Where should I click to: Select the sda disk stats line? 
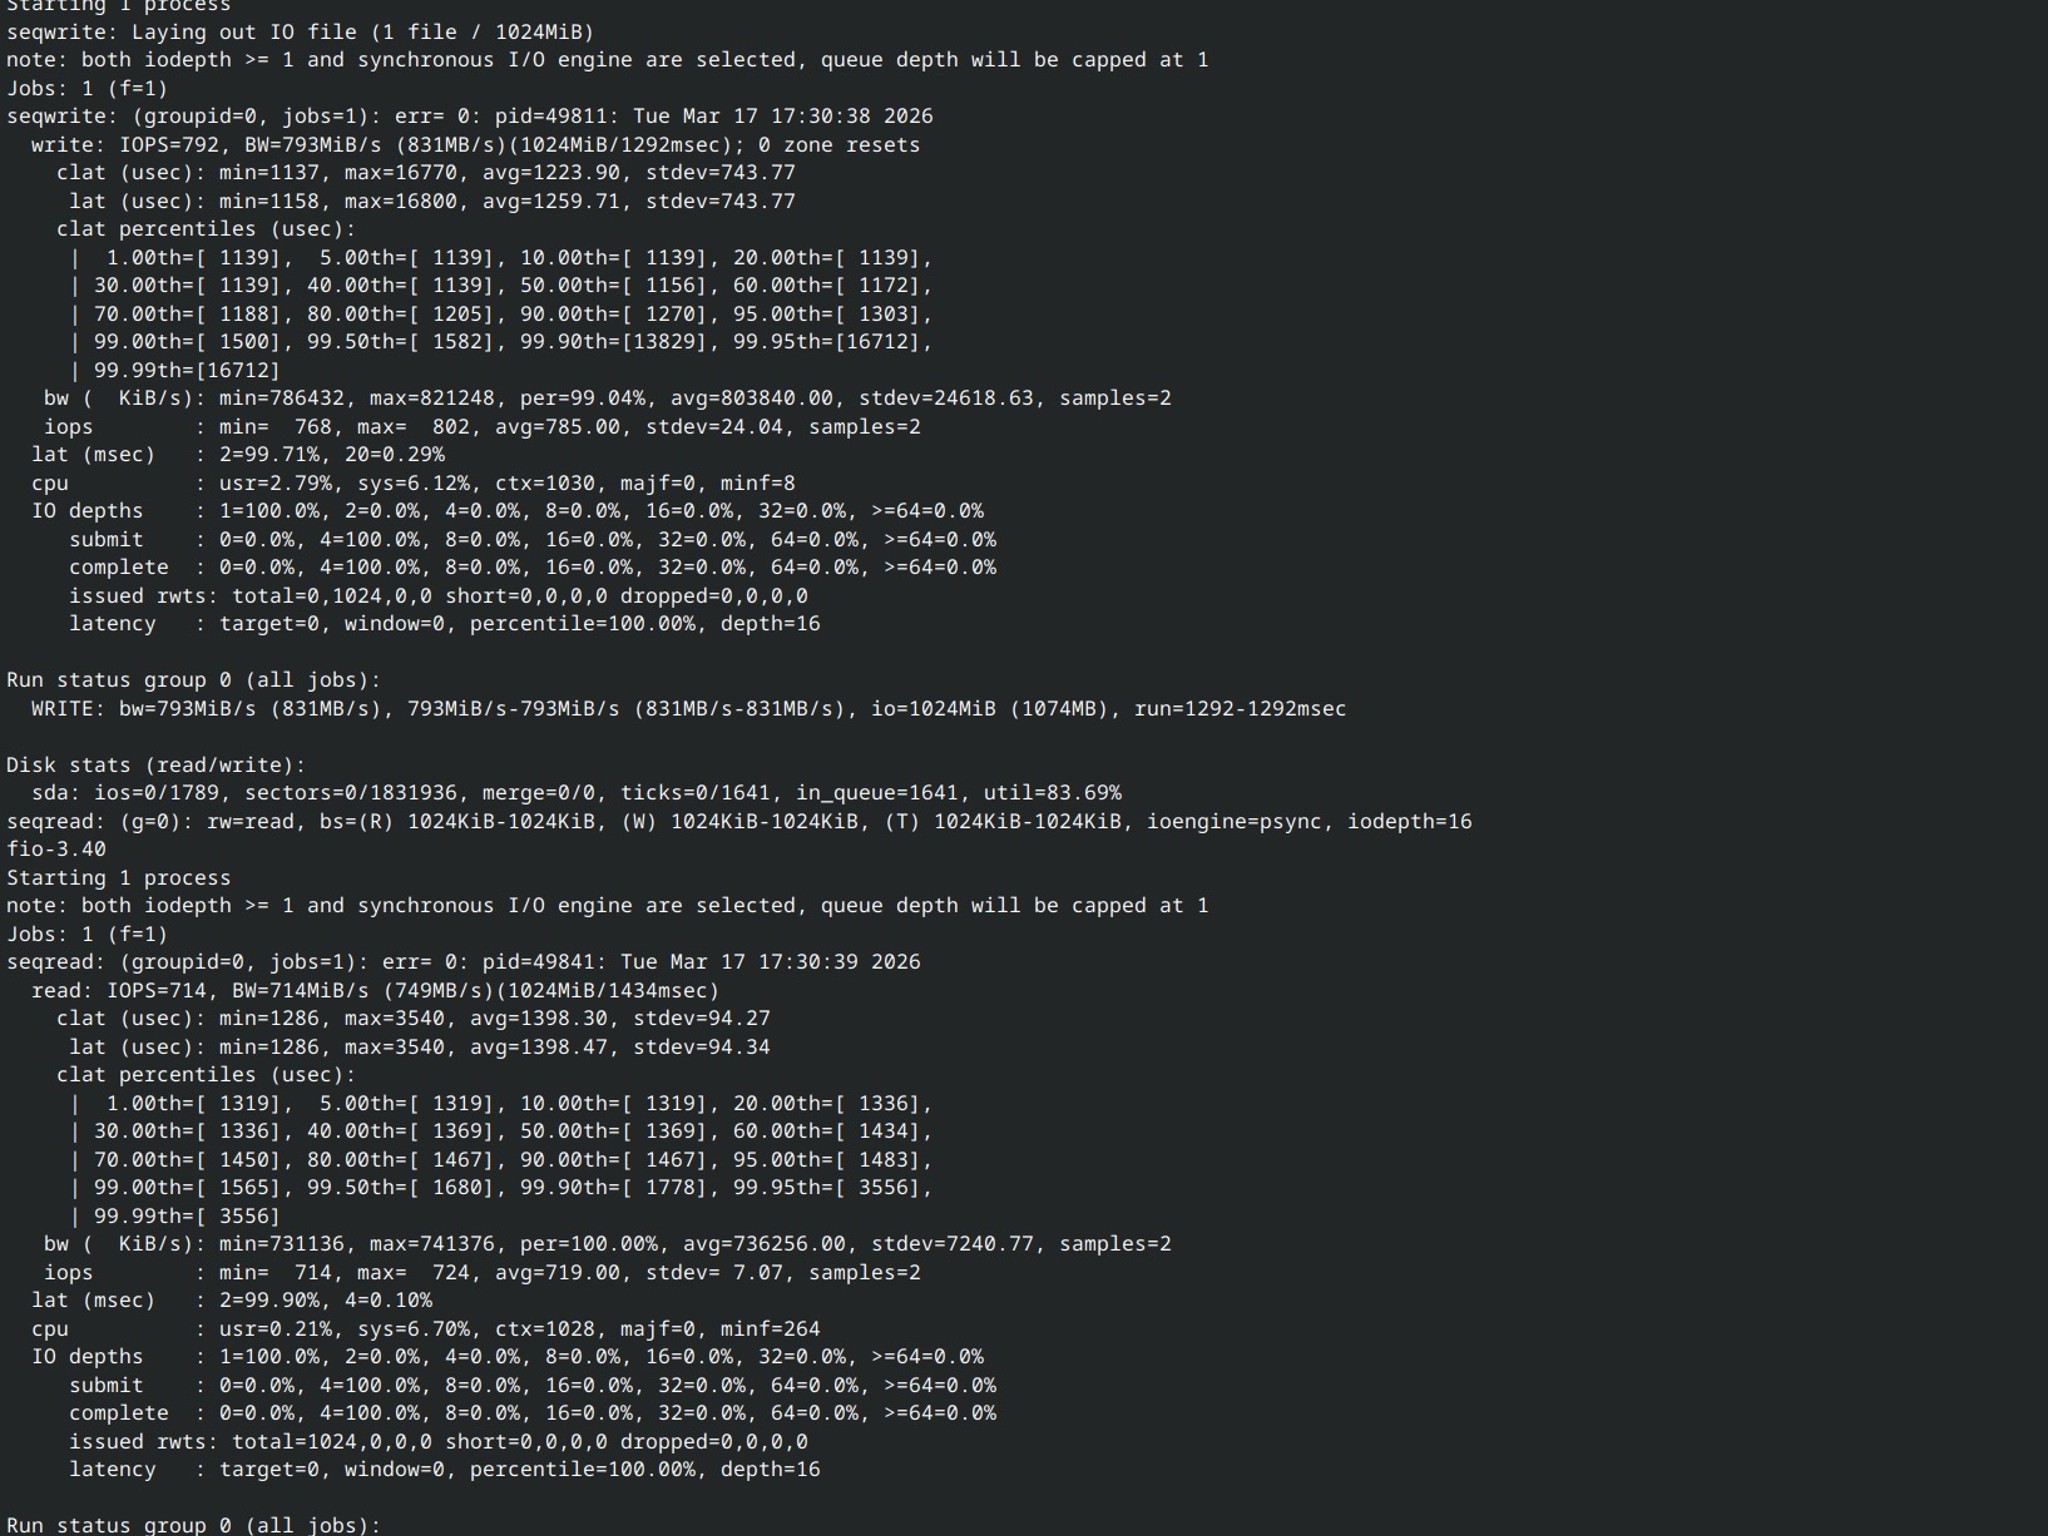[x=576, y=793]
